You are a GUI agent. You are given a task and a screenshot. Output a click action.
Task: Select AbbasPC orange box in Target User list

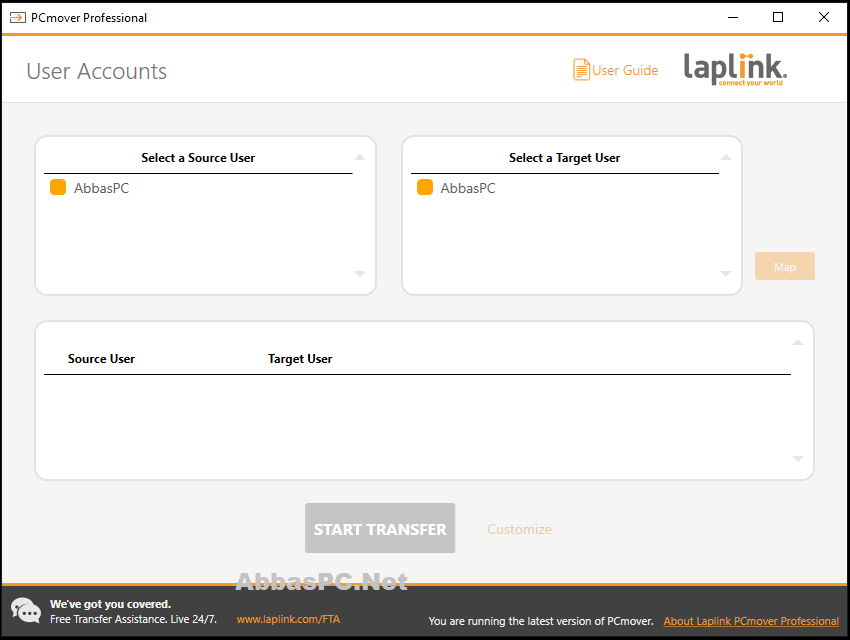pos(425,188)
